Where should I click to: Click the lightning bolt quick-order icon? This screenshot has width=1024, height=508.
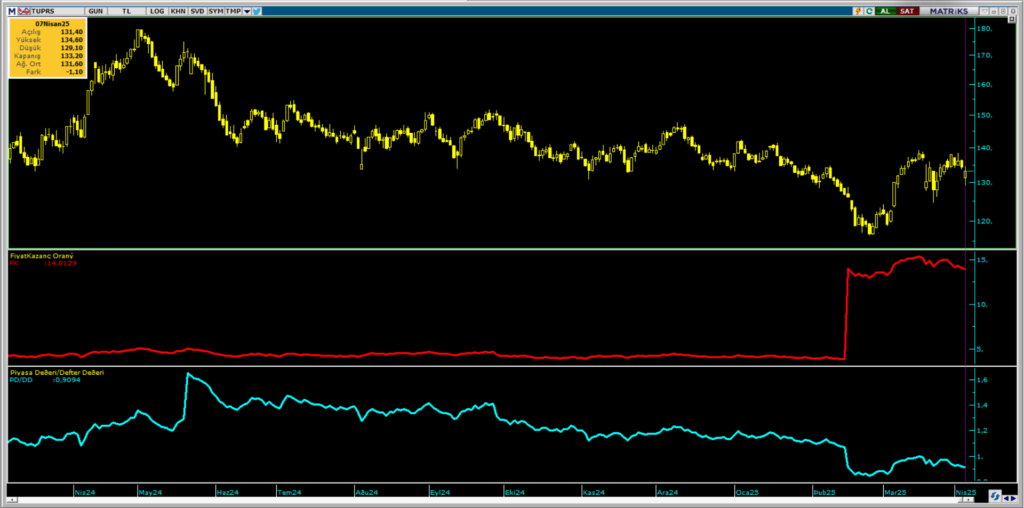857,10
